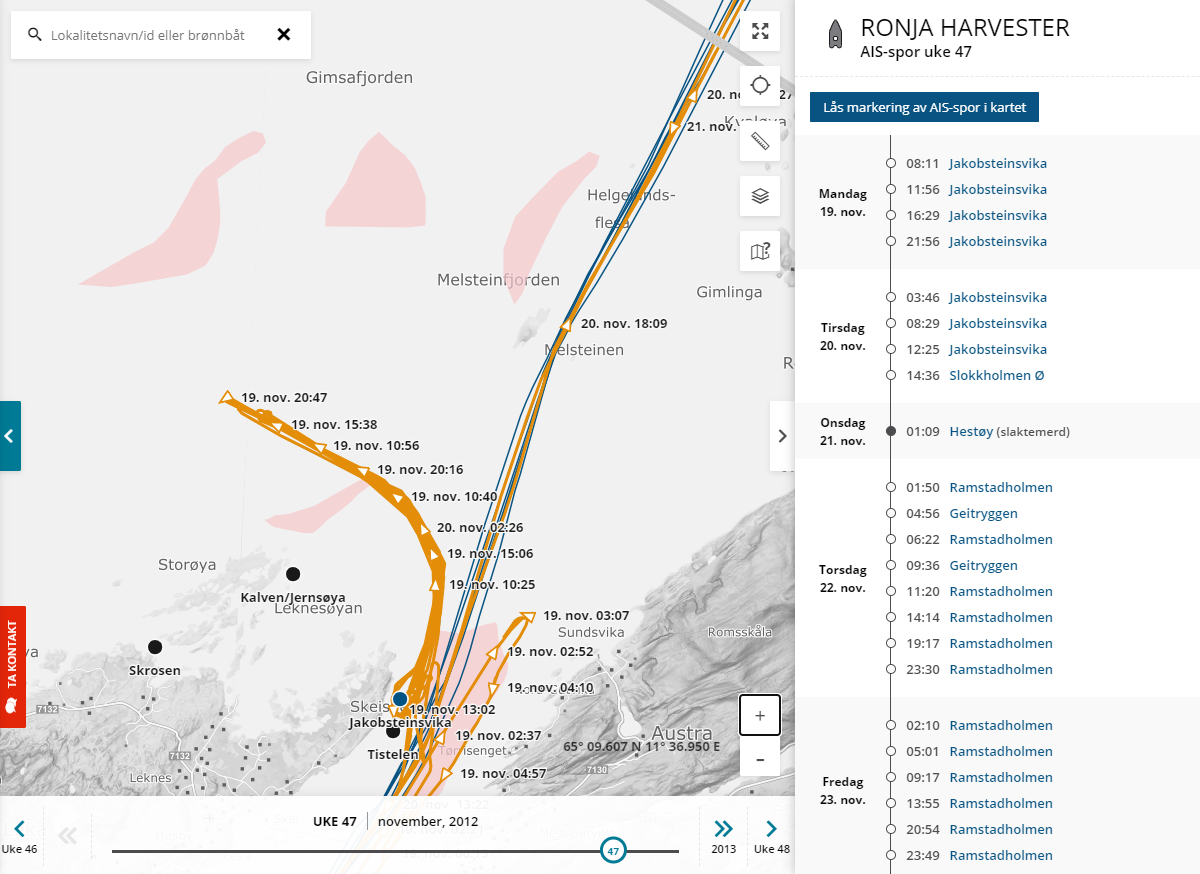
Task: Open 08:29 Jakobsteinsvika visit link
Action: (x=998, y=323)
